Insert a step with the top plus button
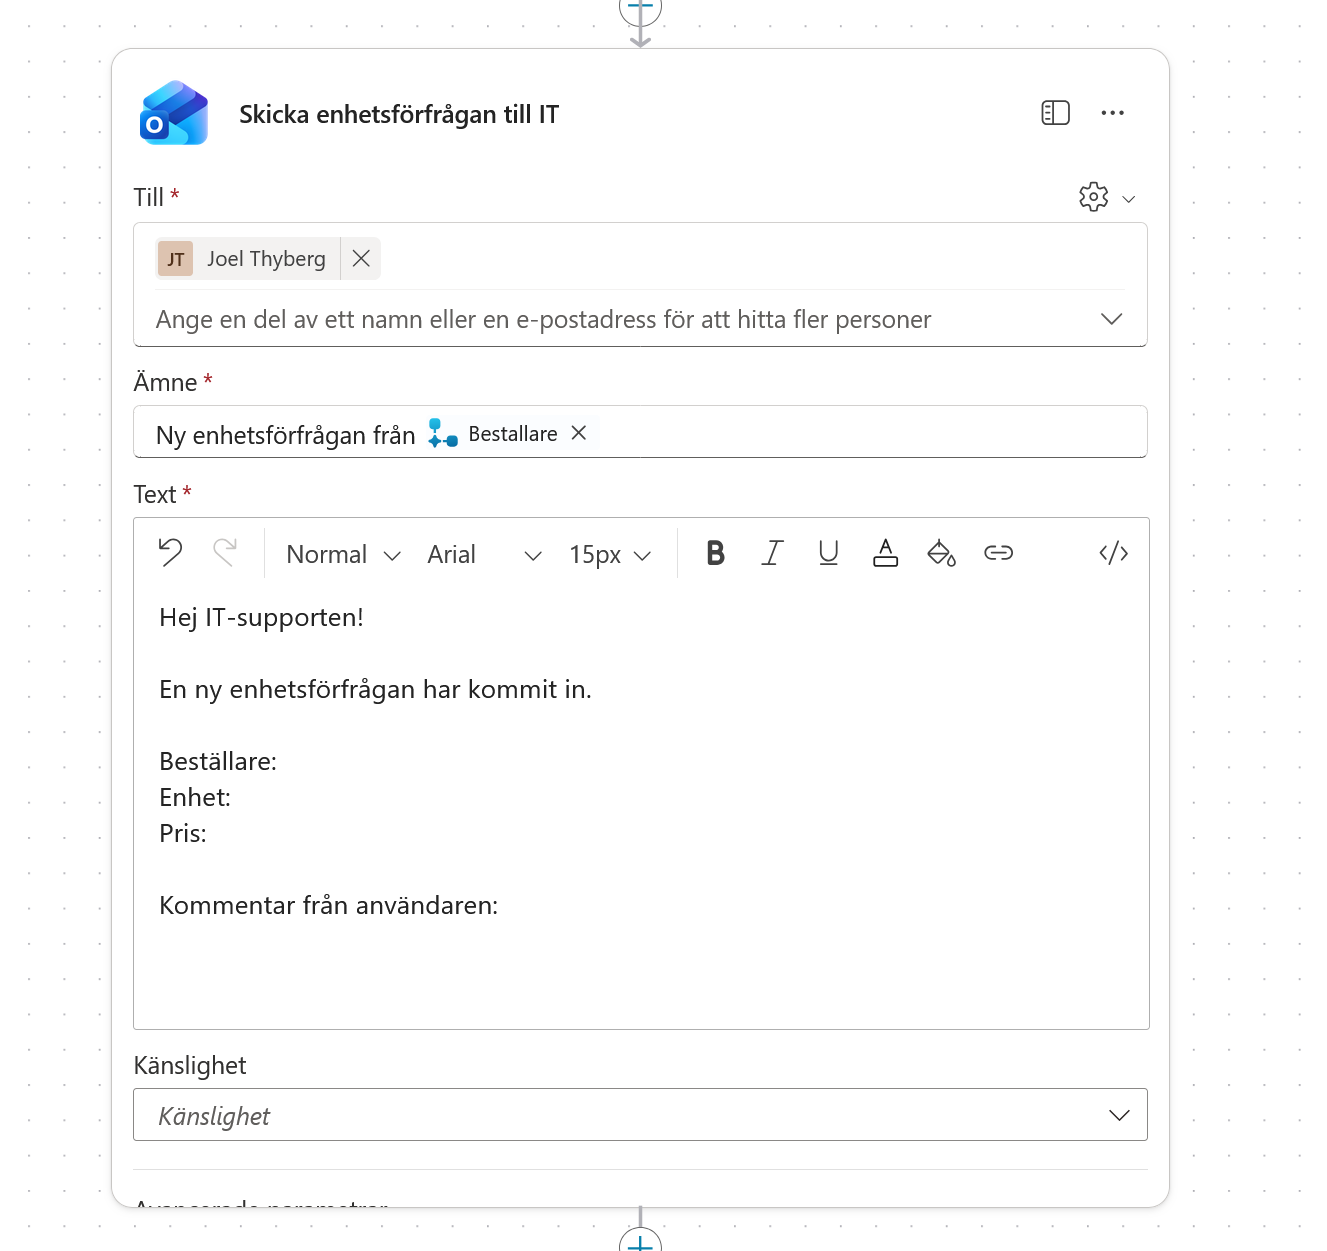 pos(640,8)
